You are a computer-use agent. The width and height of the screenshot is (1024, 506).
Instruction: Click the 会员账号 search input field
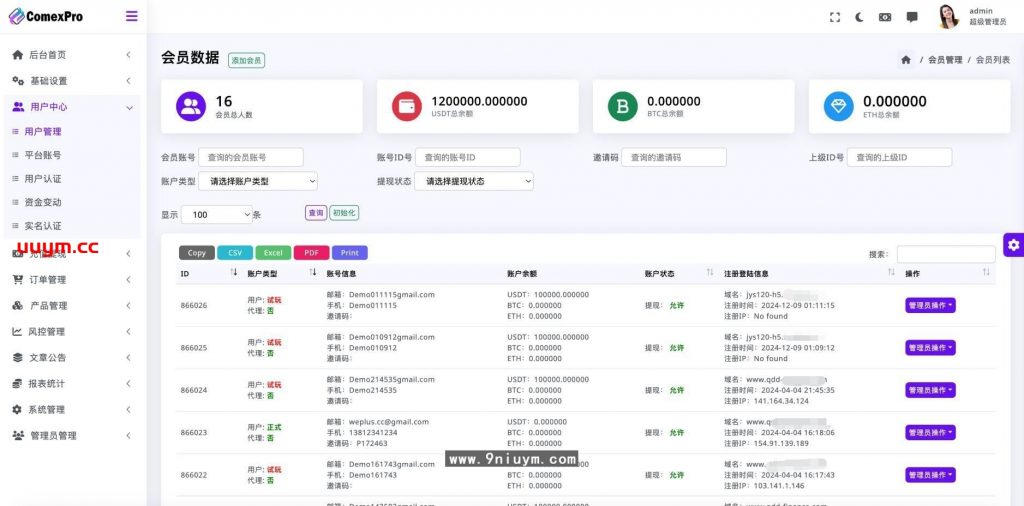click(251, 157)
